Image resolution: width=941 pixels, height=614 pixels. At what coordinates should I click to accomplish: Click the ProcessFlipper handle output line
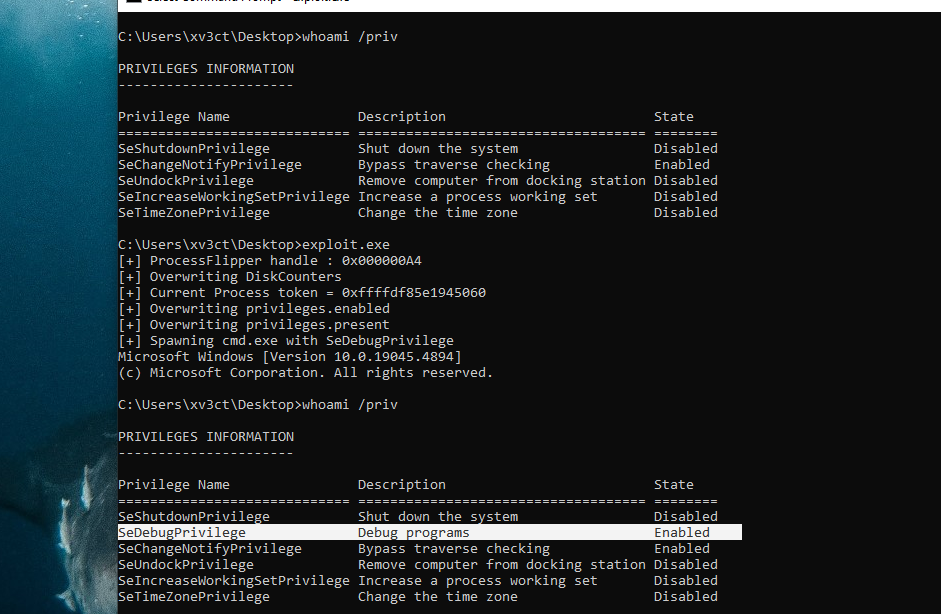click(x=270, y=261)
